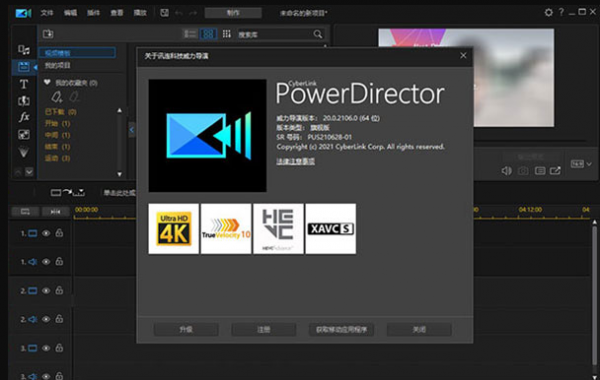Open the Project Room sidebar icon
Image resolution: width=600 pixels, height=380 pixels.
(x=24, y=67)
